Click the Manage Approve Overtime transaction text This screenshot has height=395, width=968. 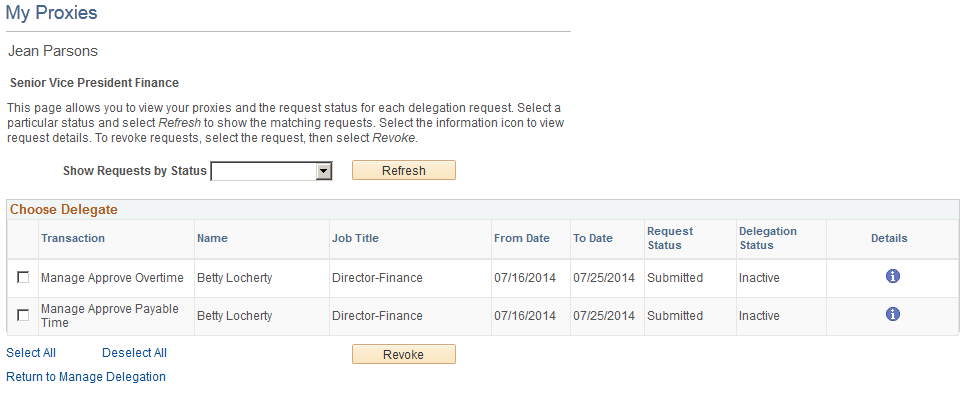(112, 278)
